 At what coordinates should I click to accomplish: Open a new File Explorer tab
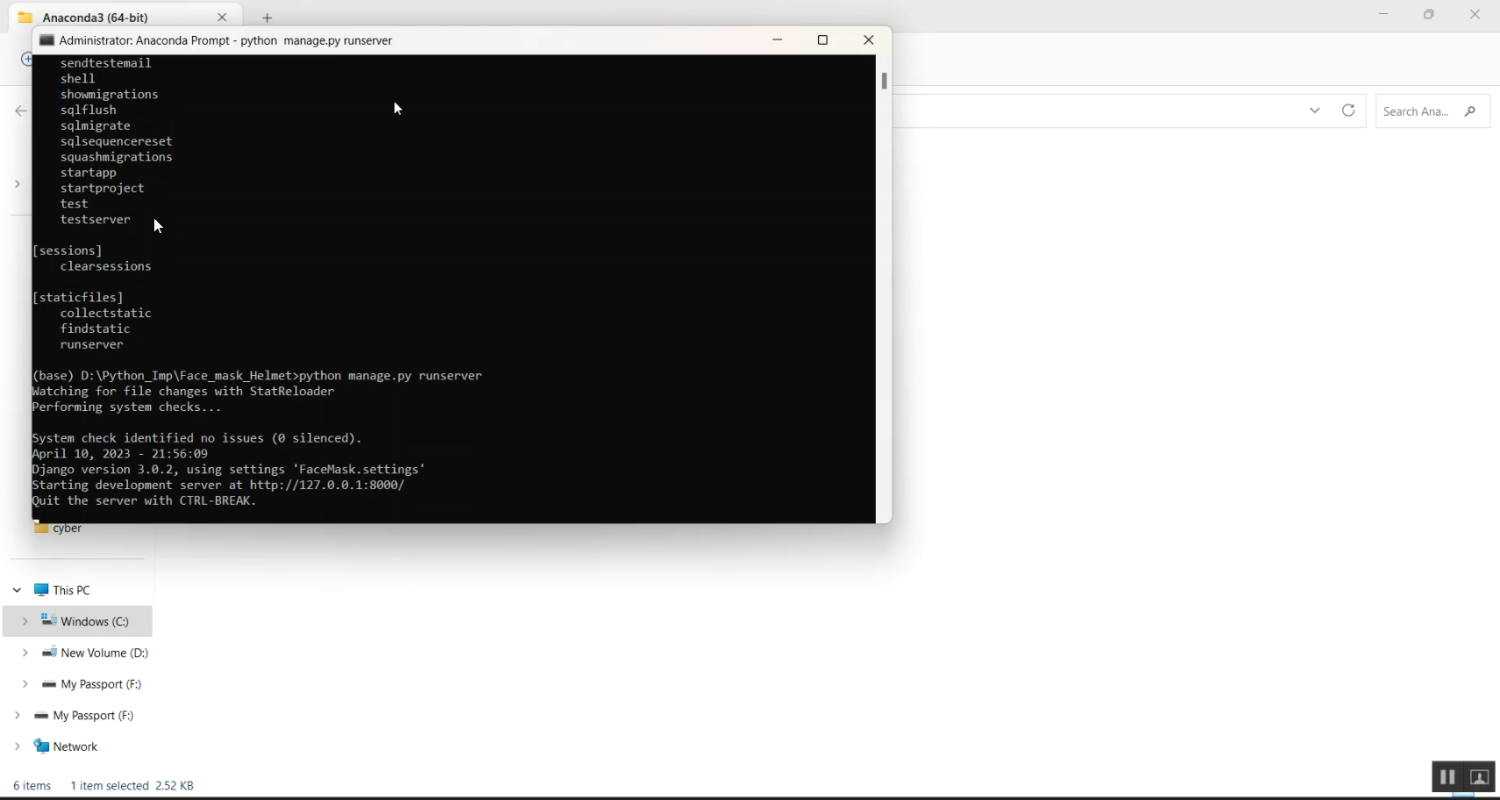pos(267,18)
